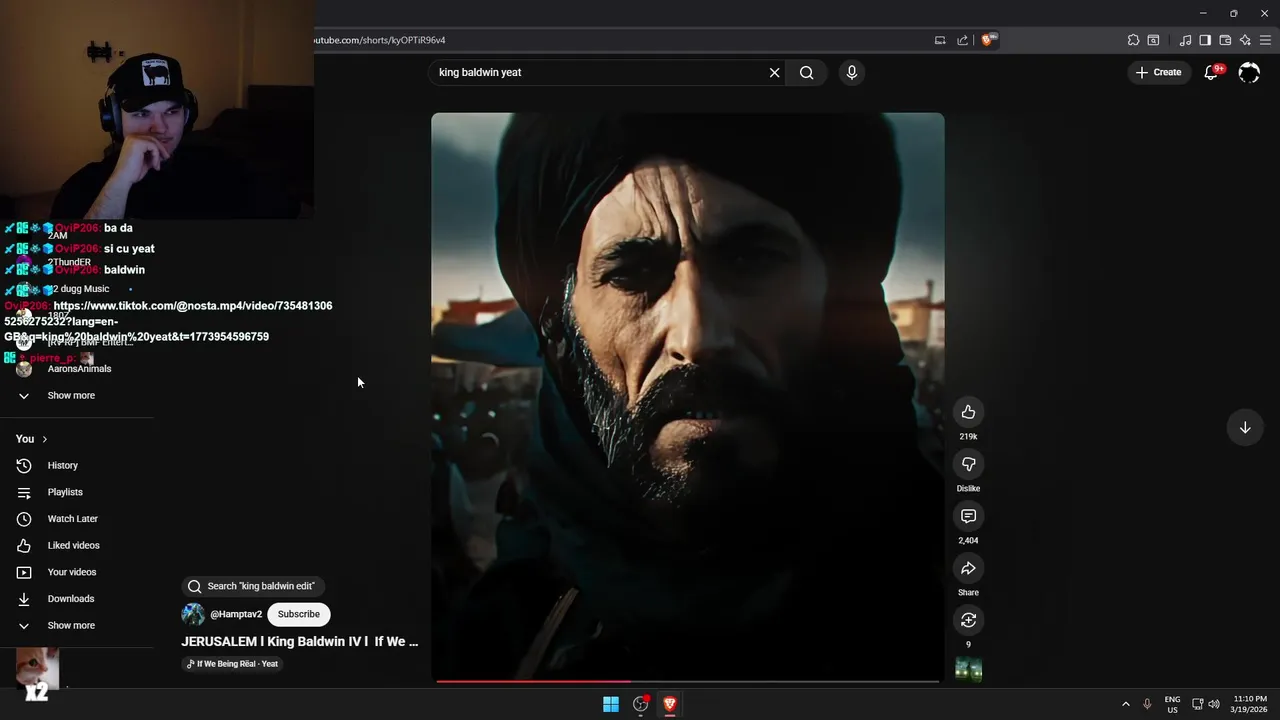Click the install-app icon in address bar
Image resolution: width=1280 pixels, height=720 pixels.
point(940,40)
